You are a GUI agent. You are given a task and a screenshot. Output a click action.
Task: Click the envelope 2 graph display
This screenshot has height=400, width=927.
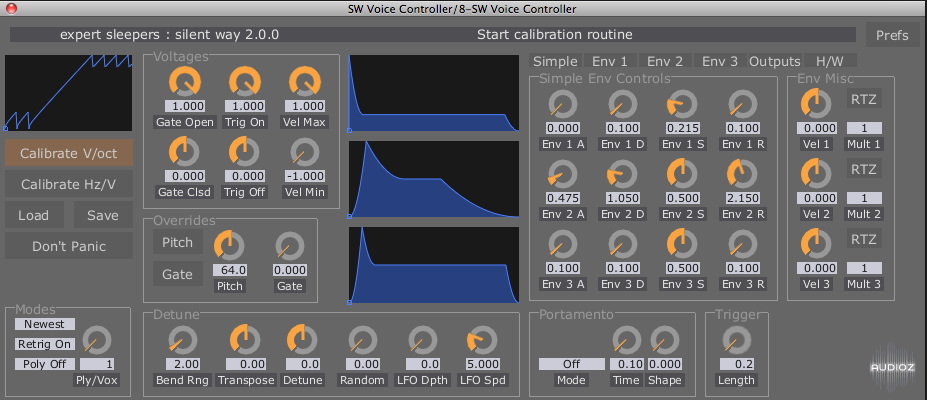pyautogui.click(x=433, y=180)
